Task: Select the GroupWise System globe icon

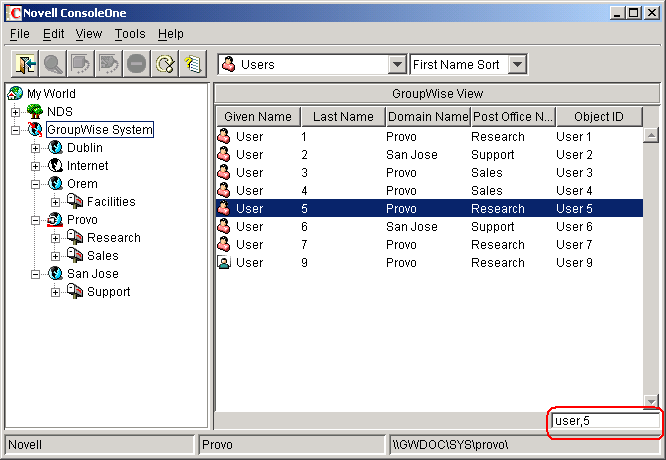Action: click(x=35, y=130)
